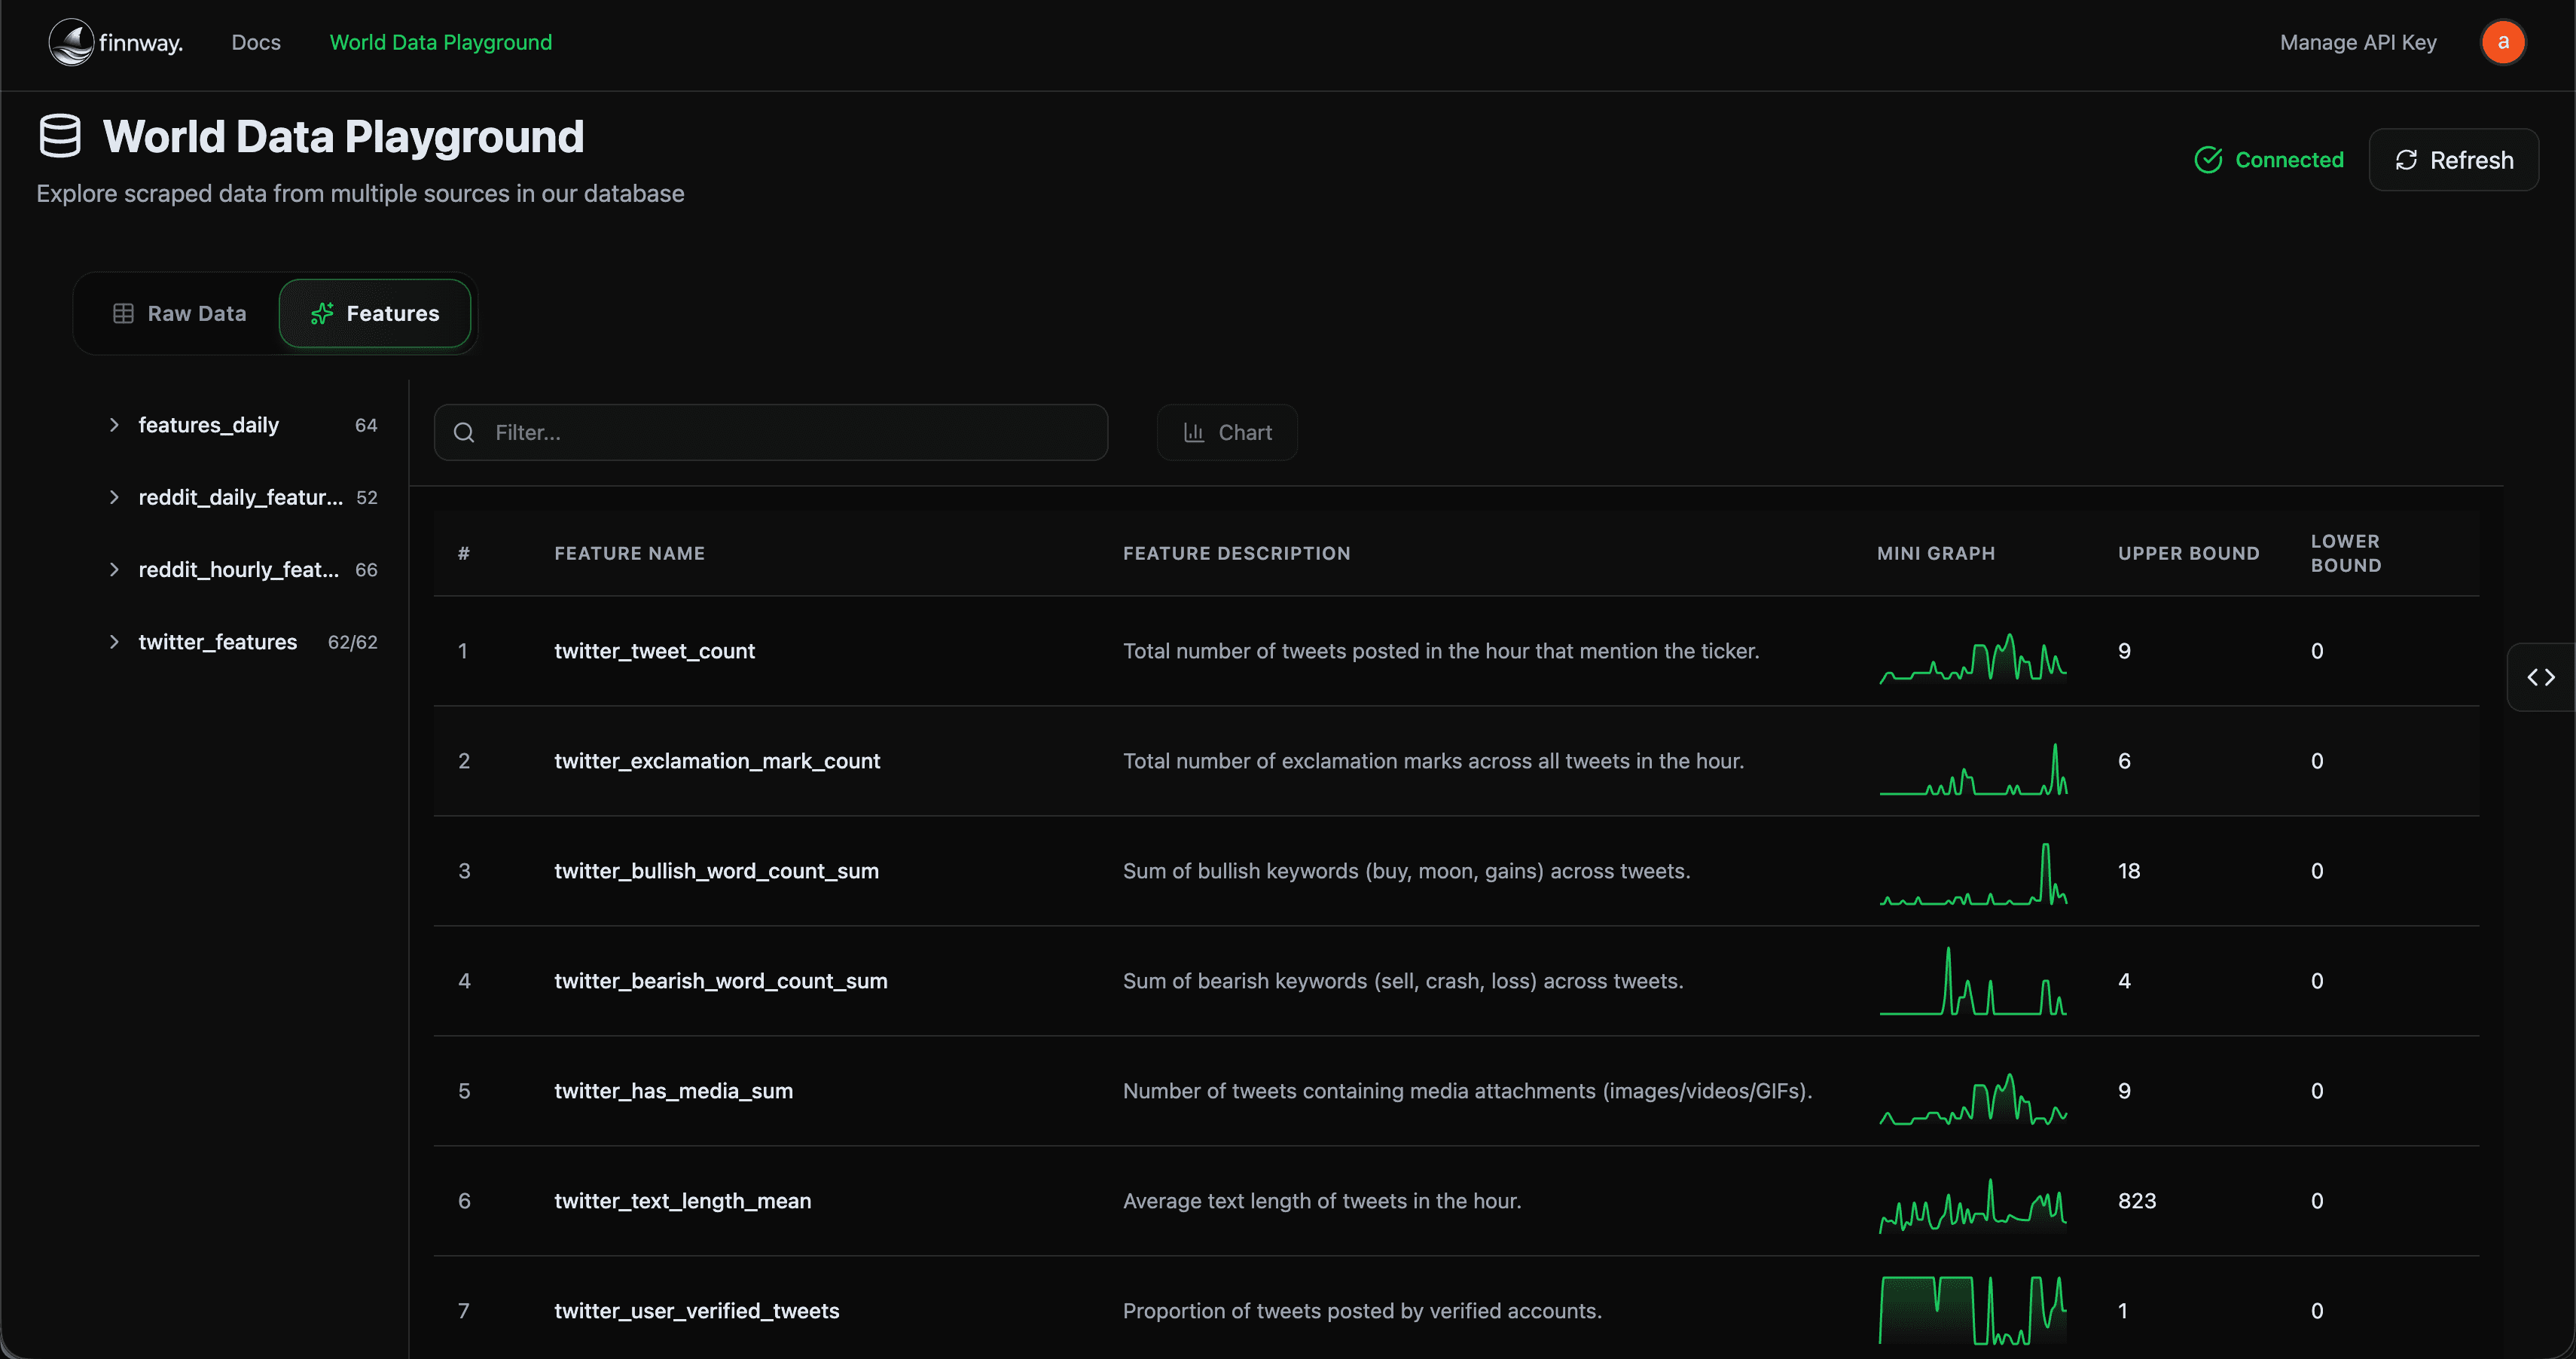Select the twitter_bullish_word_count_sum feature row
Viewport: 2576px width, 1359px height.
point(716,871)
